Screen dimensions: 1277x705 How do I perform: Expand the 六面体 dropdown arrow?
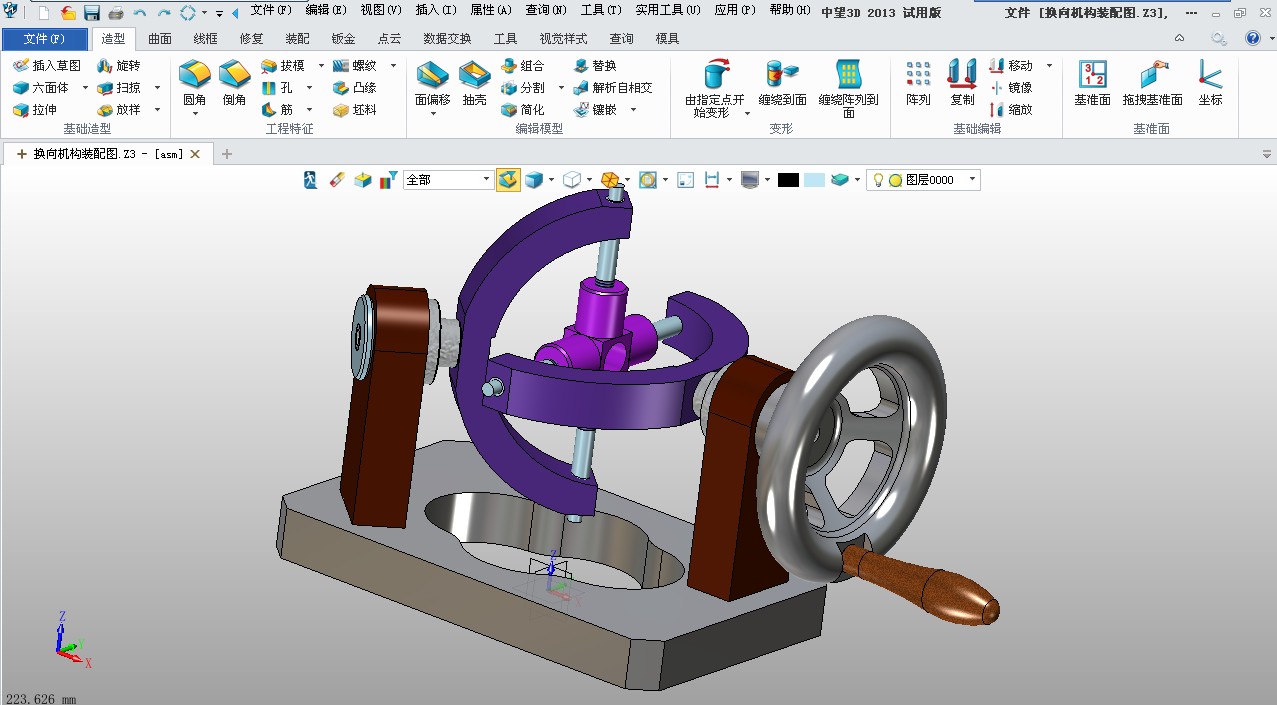85,88
